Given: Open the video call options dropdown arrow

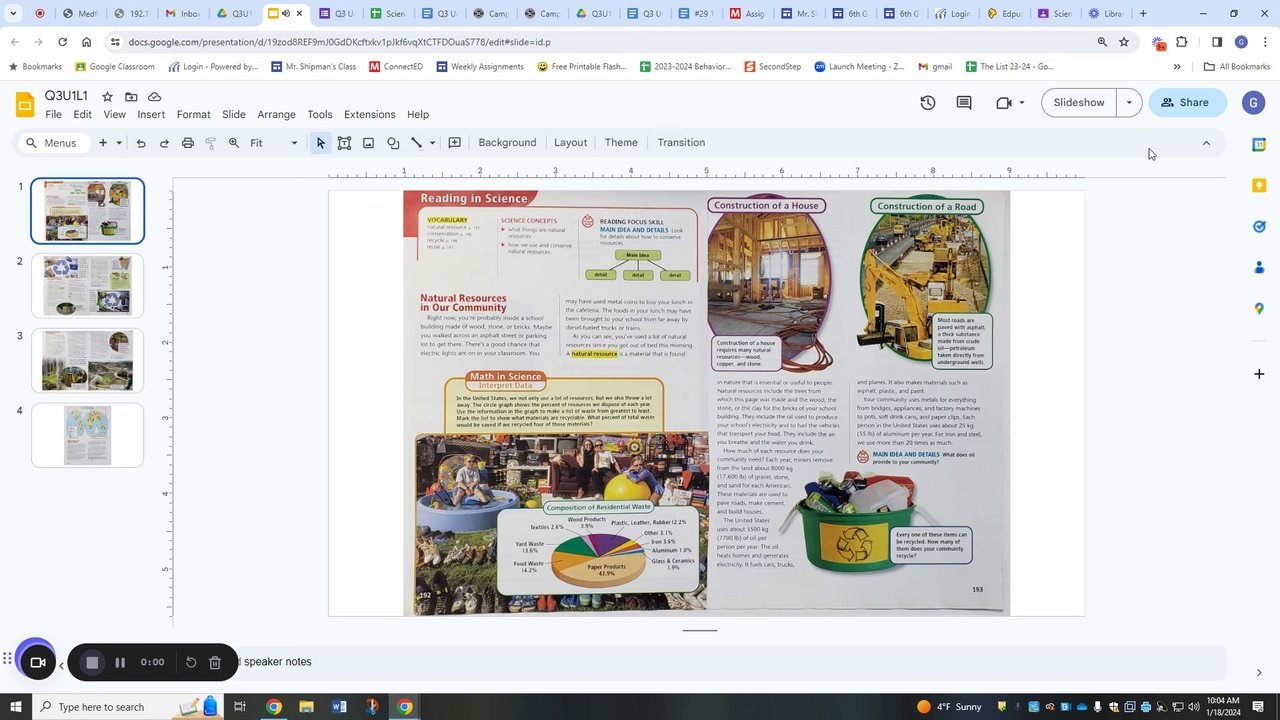Looking at the screenshot, I should 1022,102.
